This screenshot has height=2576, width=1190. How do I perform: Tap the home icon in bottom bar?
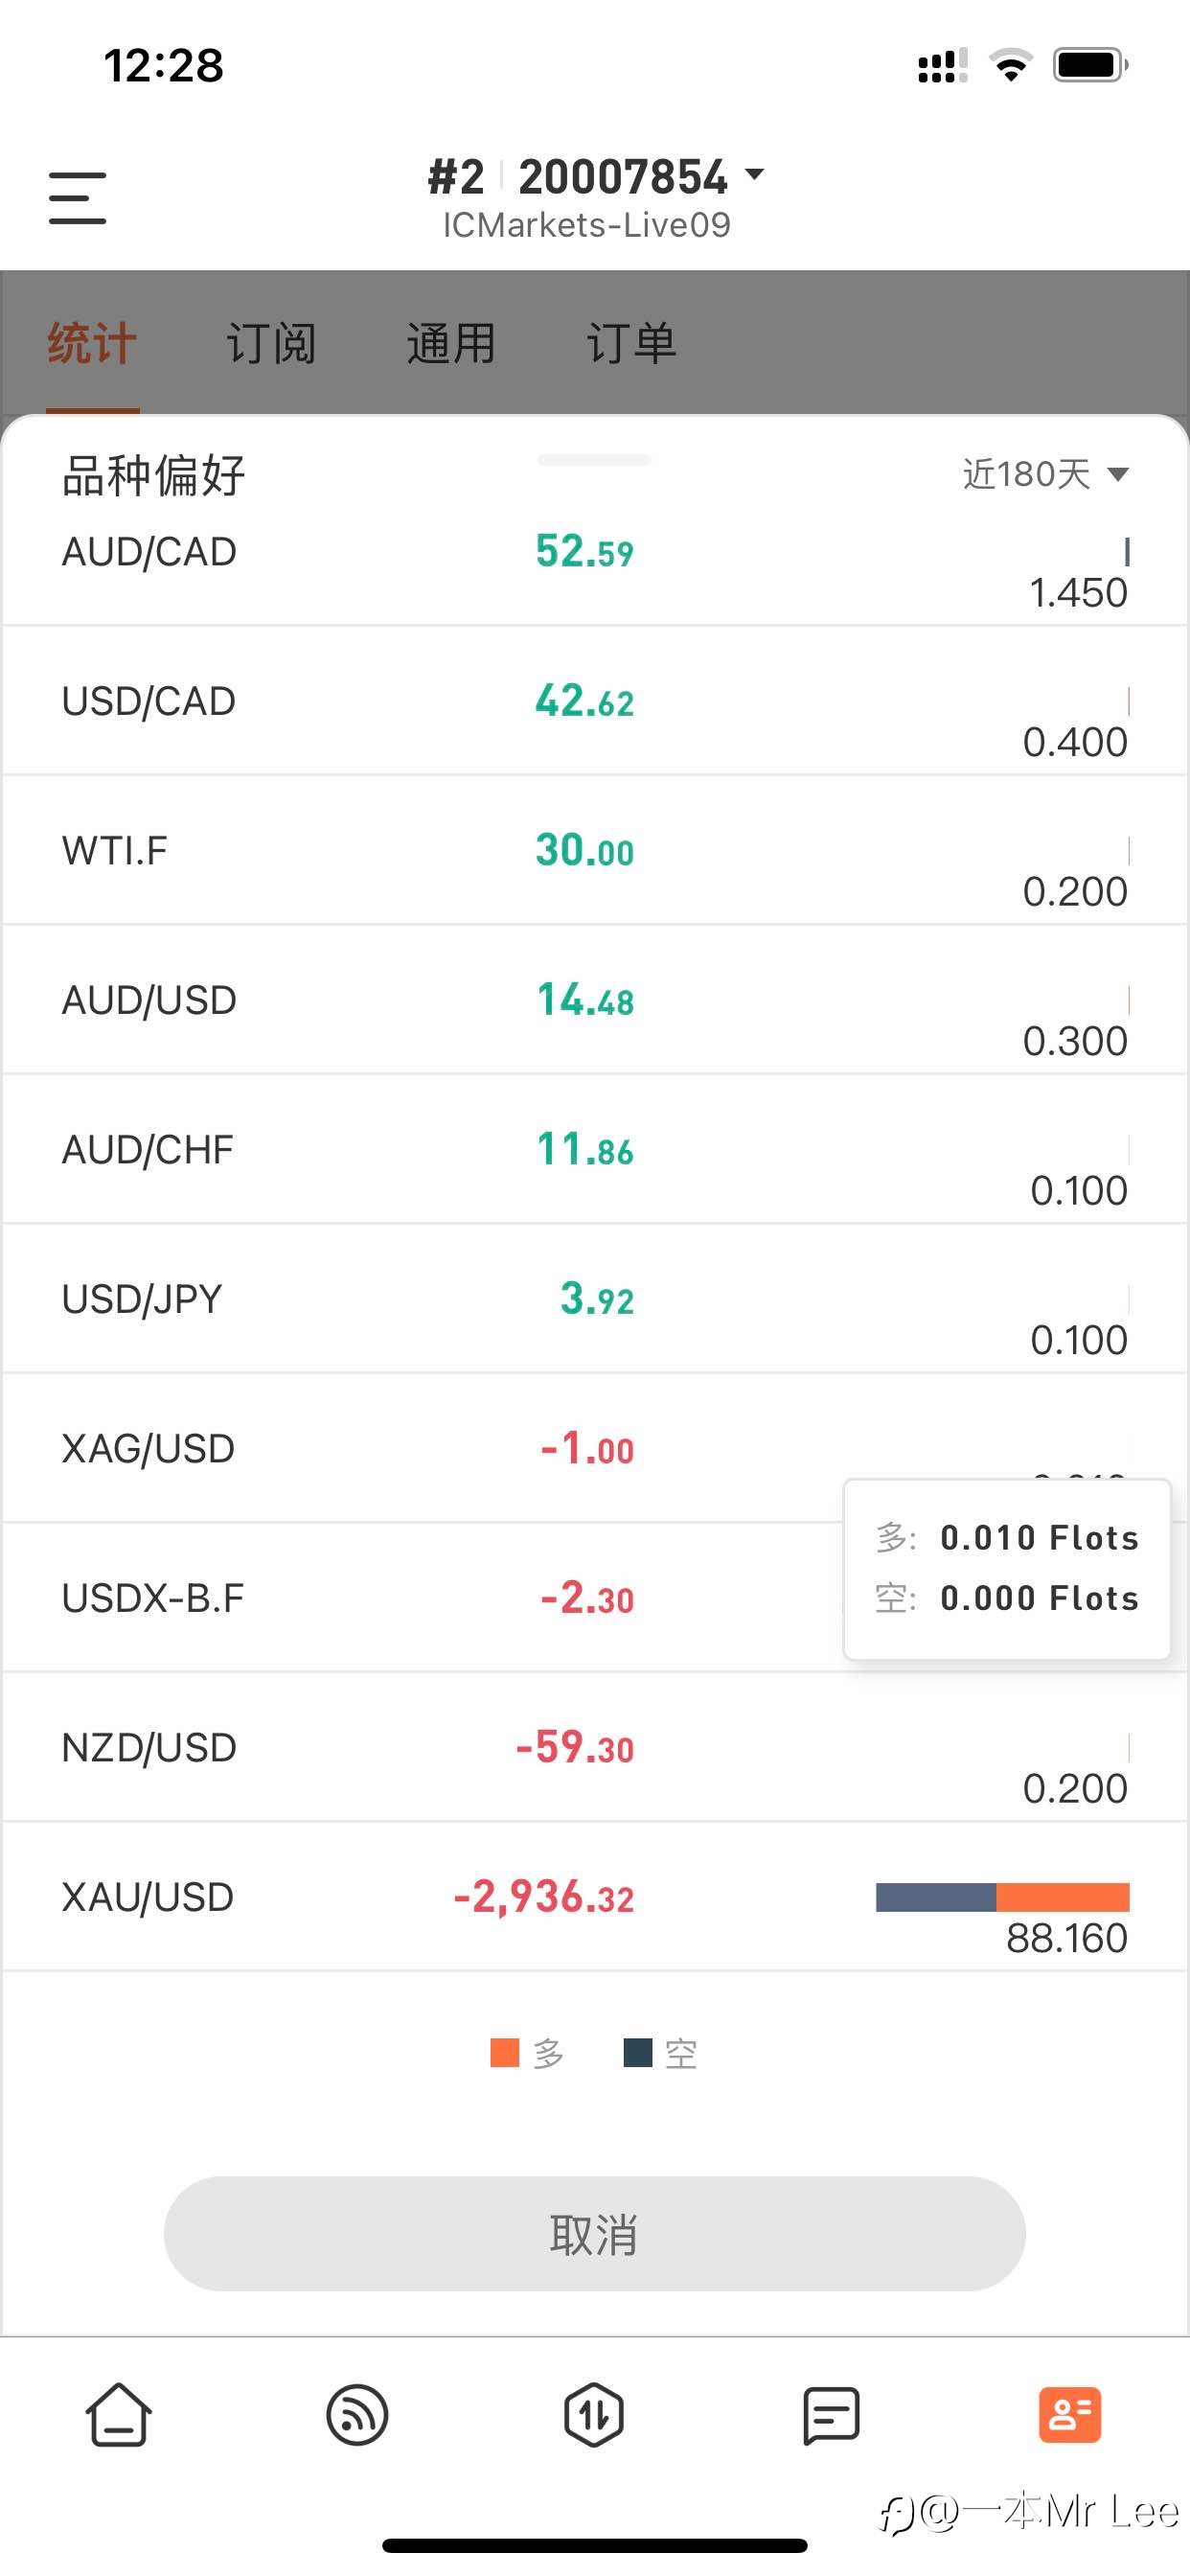coord(119,2414)
